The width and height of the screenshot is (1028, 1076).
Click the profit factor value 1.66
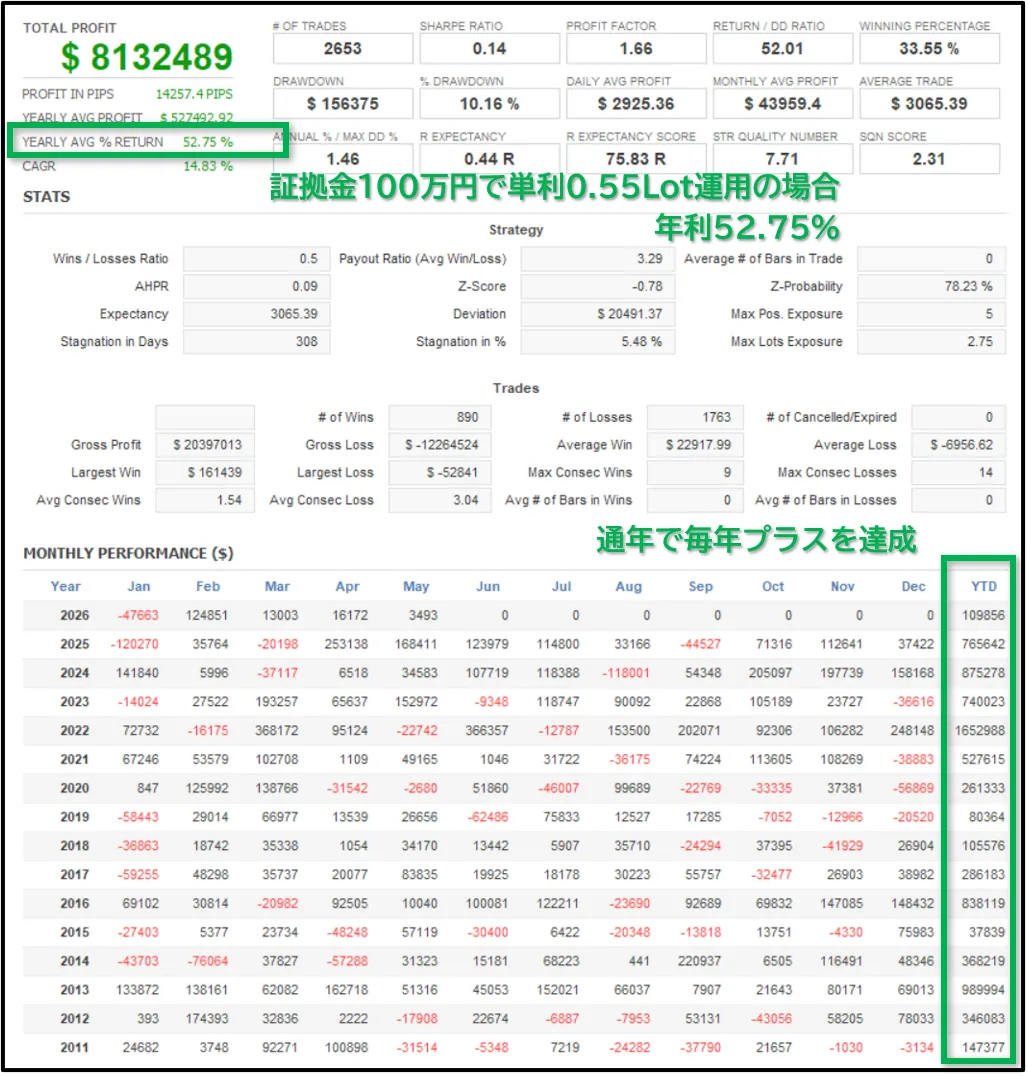[636, 49]
